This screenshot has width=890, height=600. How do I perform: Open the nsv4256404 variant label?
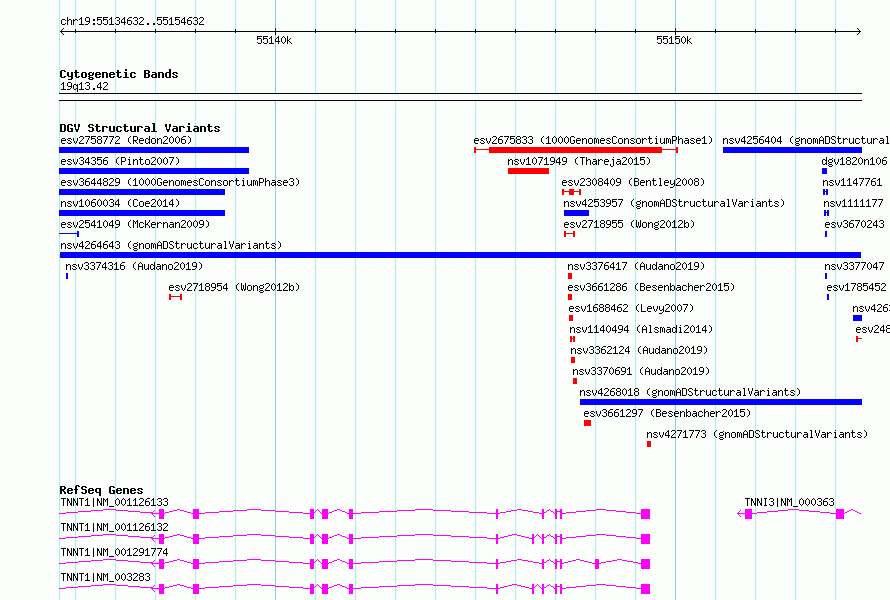click(x=806, y=140)
